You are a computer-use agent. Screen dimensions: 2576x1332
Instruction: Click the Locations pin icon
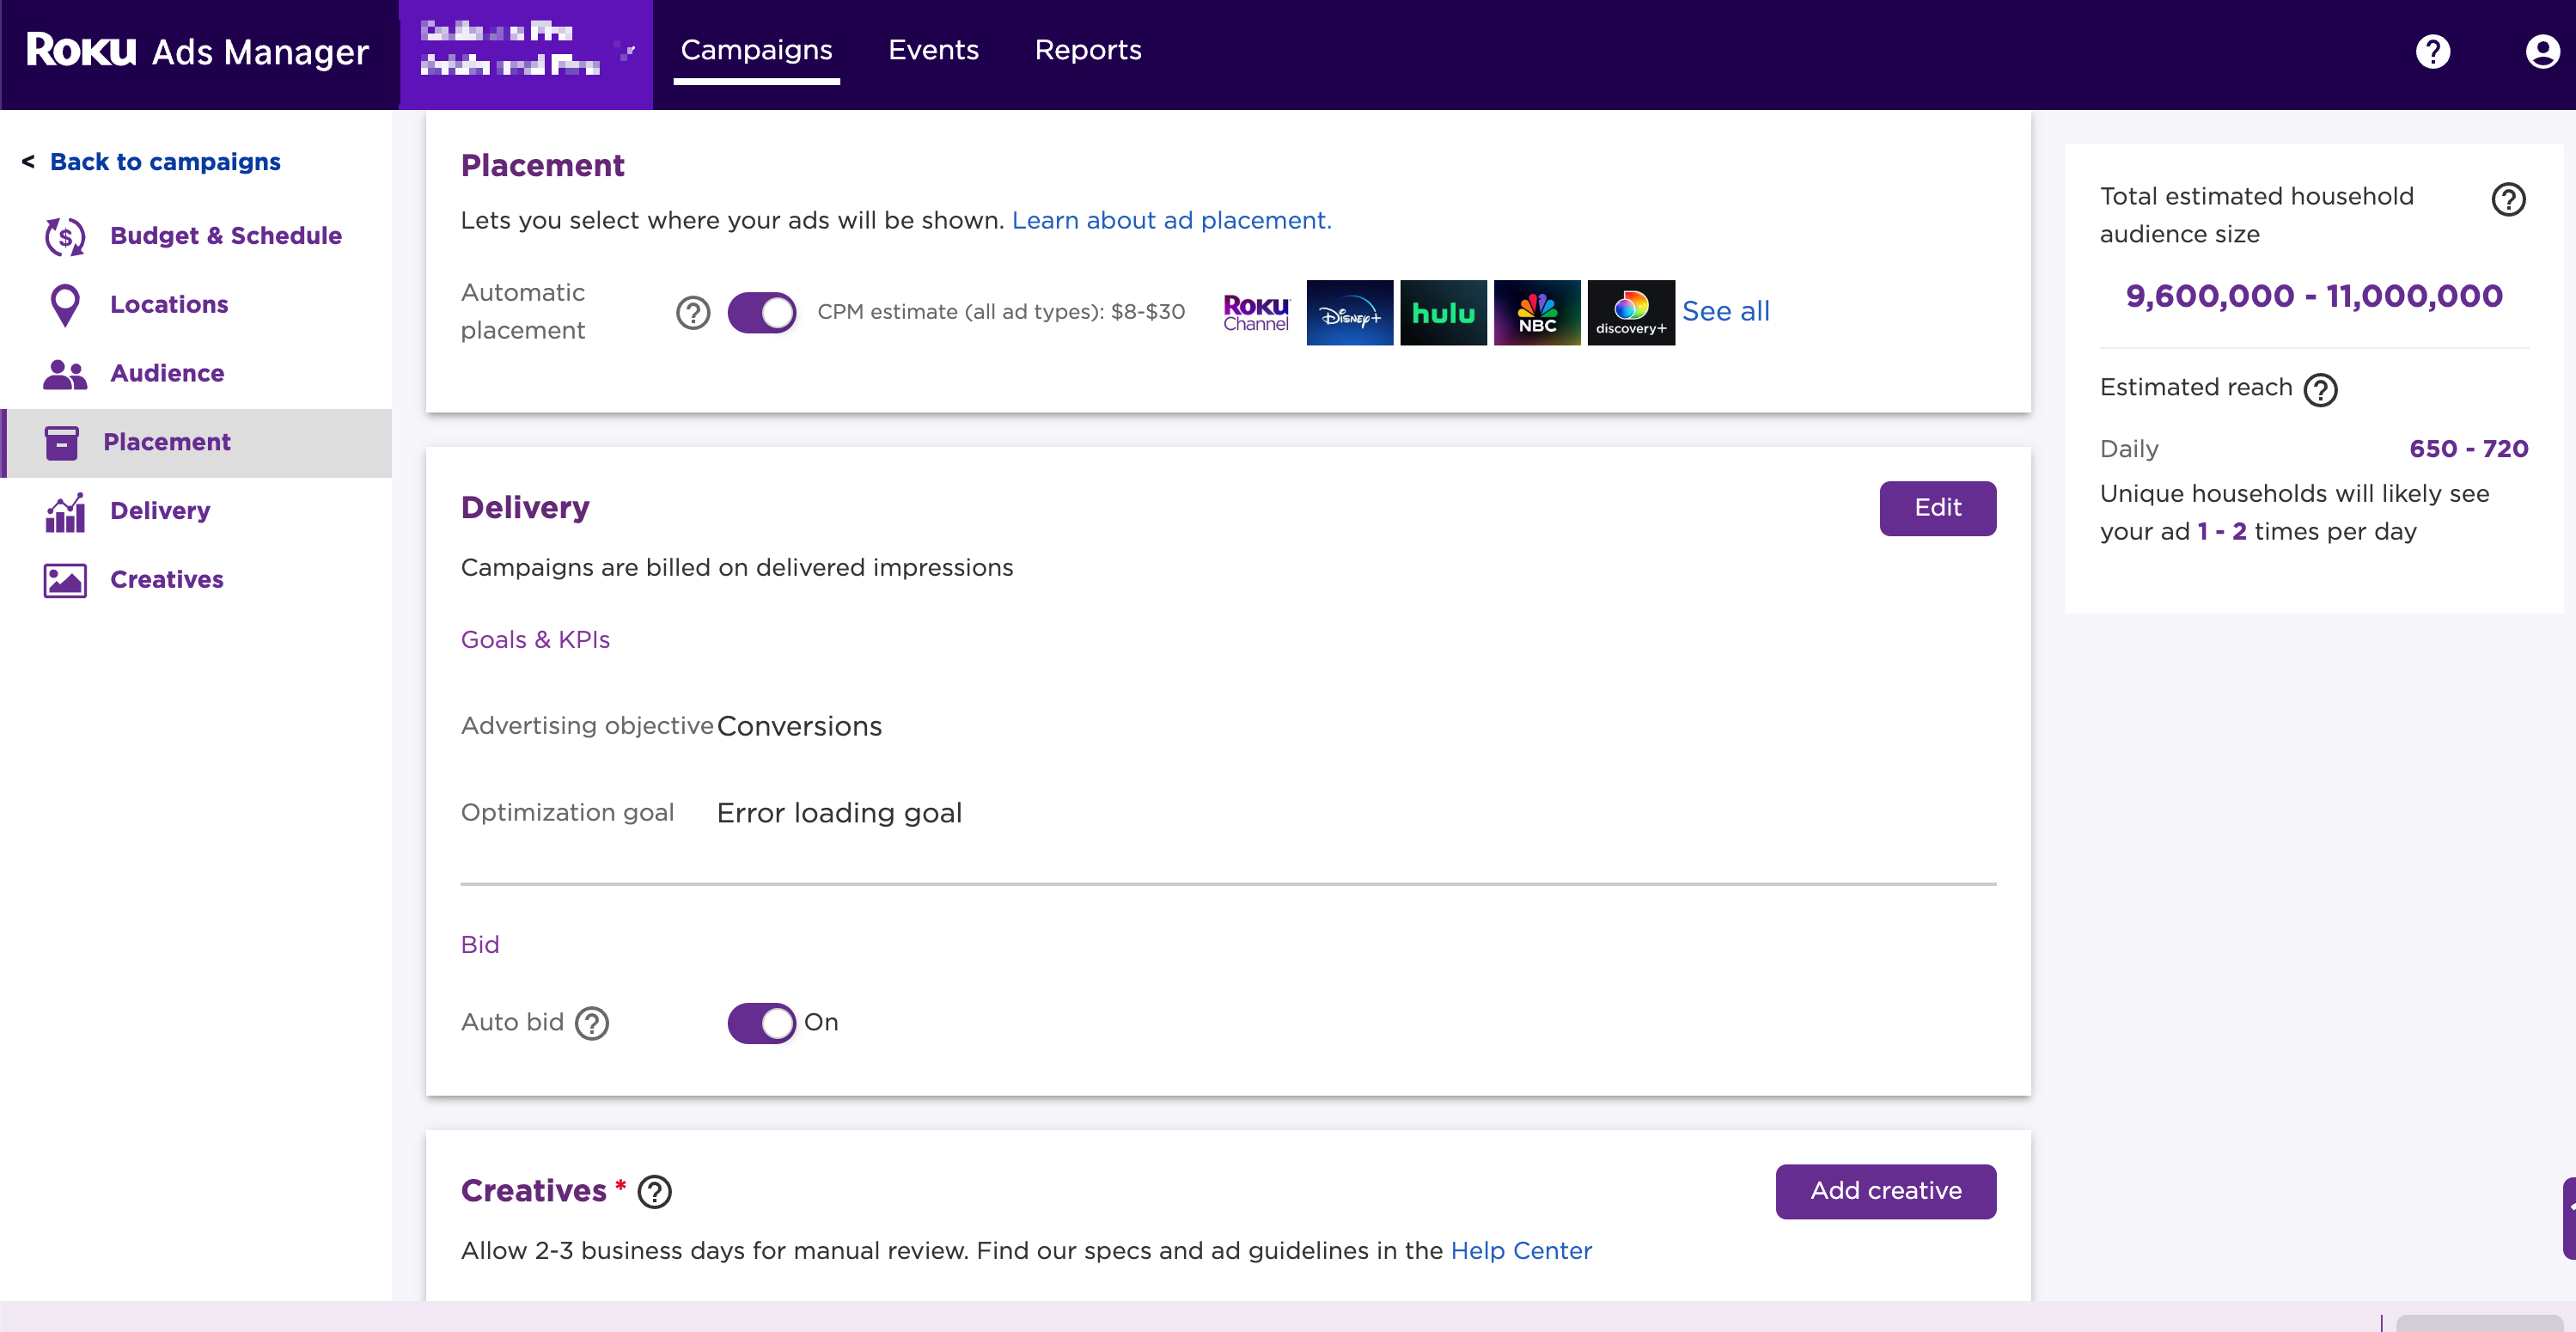[x=65, y=305]
